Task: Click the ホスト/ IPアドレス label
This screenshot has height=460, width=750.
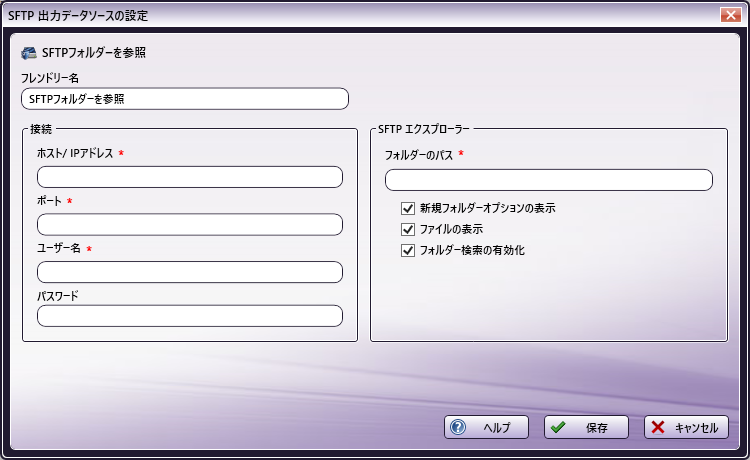Action: point(75,153)
